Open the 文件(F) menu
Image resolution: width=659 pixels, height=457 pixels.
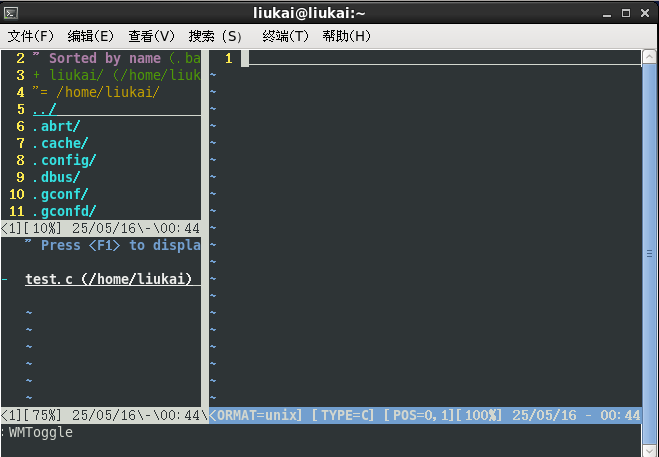pyautogui.click(x=31, y=36)
